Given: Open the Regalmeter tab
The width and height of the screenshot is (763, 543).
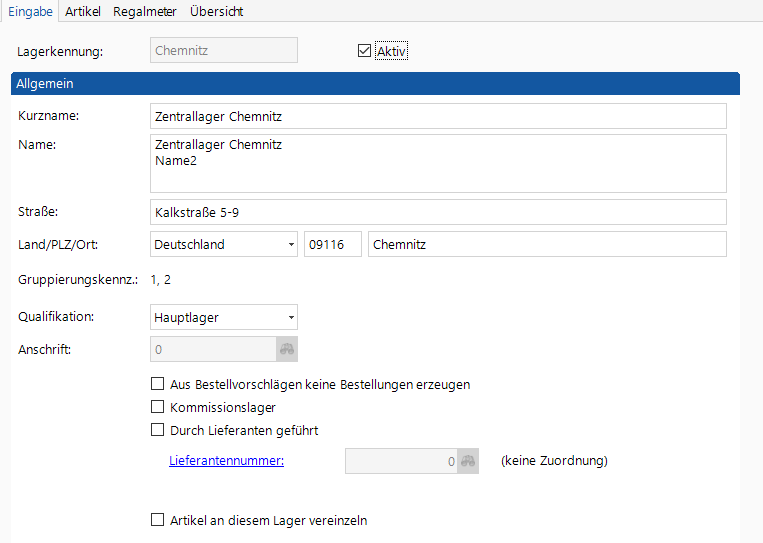Looking at the screenshot, I should coord(145,11).
